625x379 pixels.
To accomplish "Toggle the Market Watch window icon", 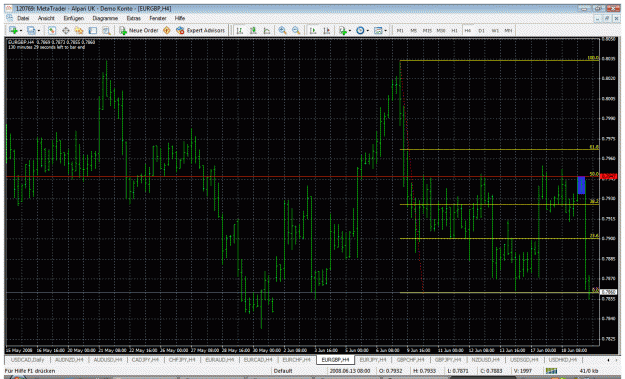I will [x=52, y=30].
